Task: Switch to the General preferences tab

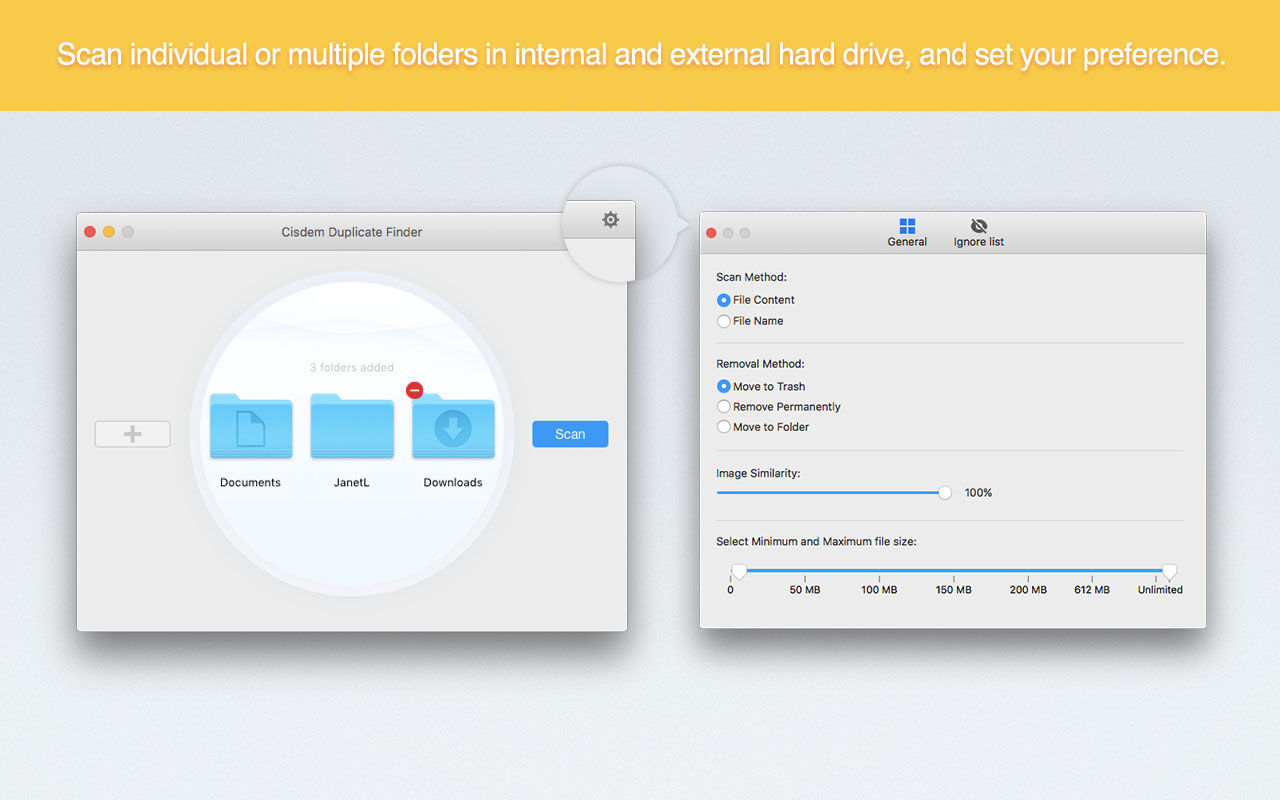Action: point(907,233)
